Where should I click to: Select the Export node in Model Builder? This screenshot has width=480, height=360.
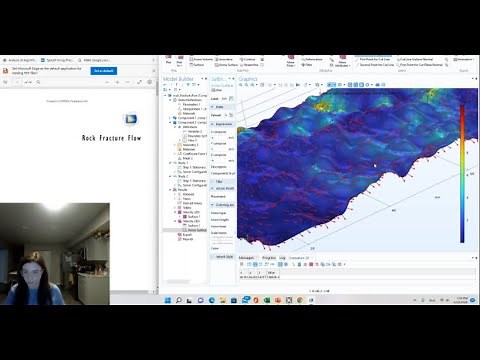[x=185, y=235]
